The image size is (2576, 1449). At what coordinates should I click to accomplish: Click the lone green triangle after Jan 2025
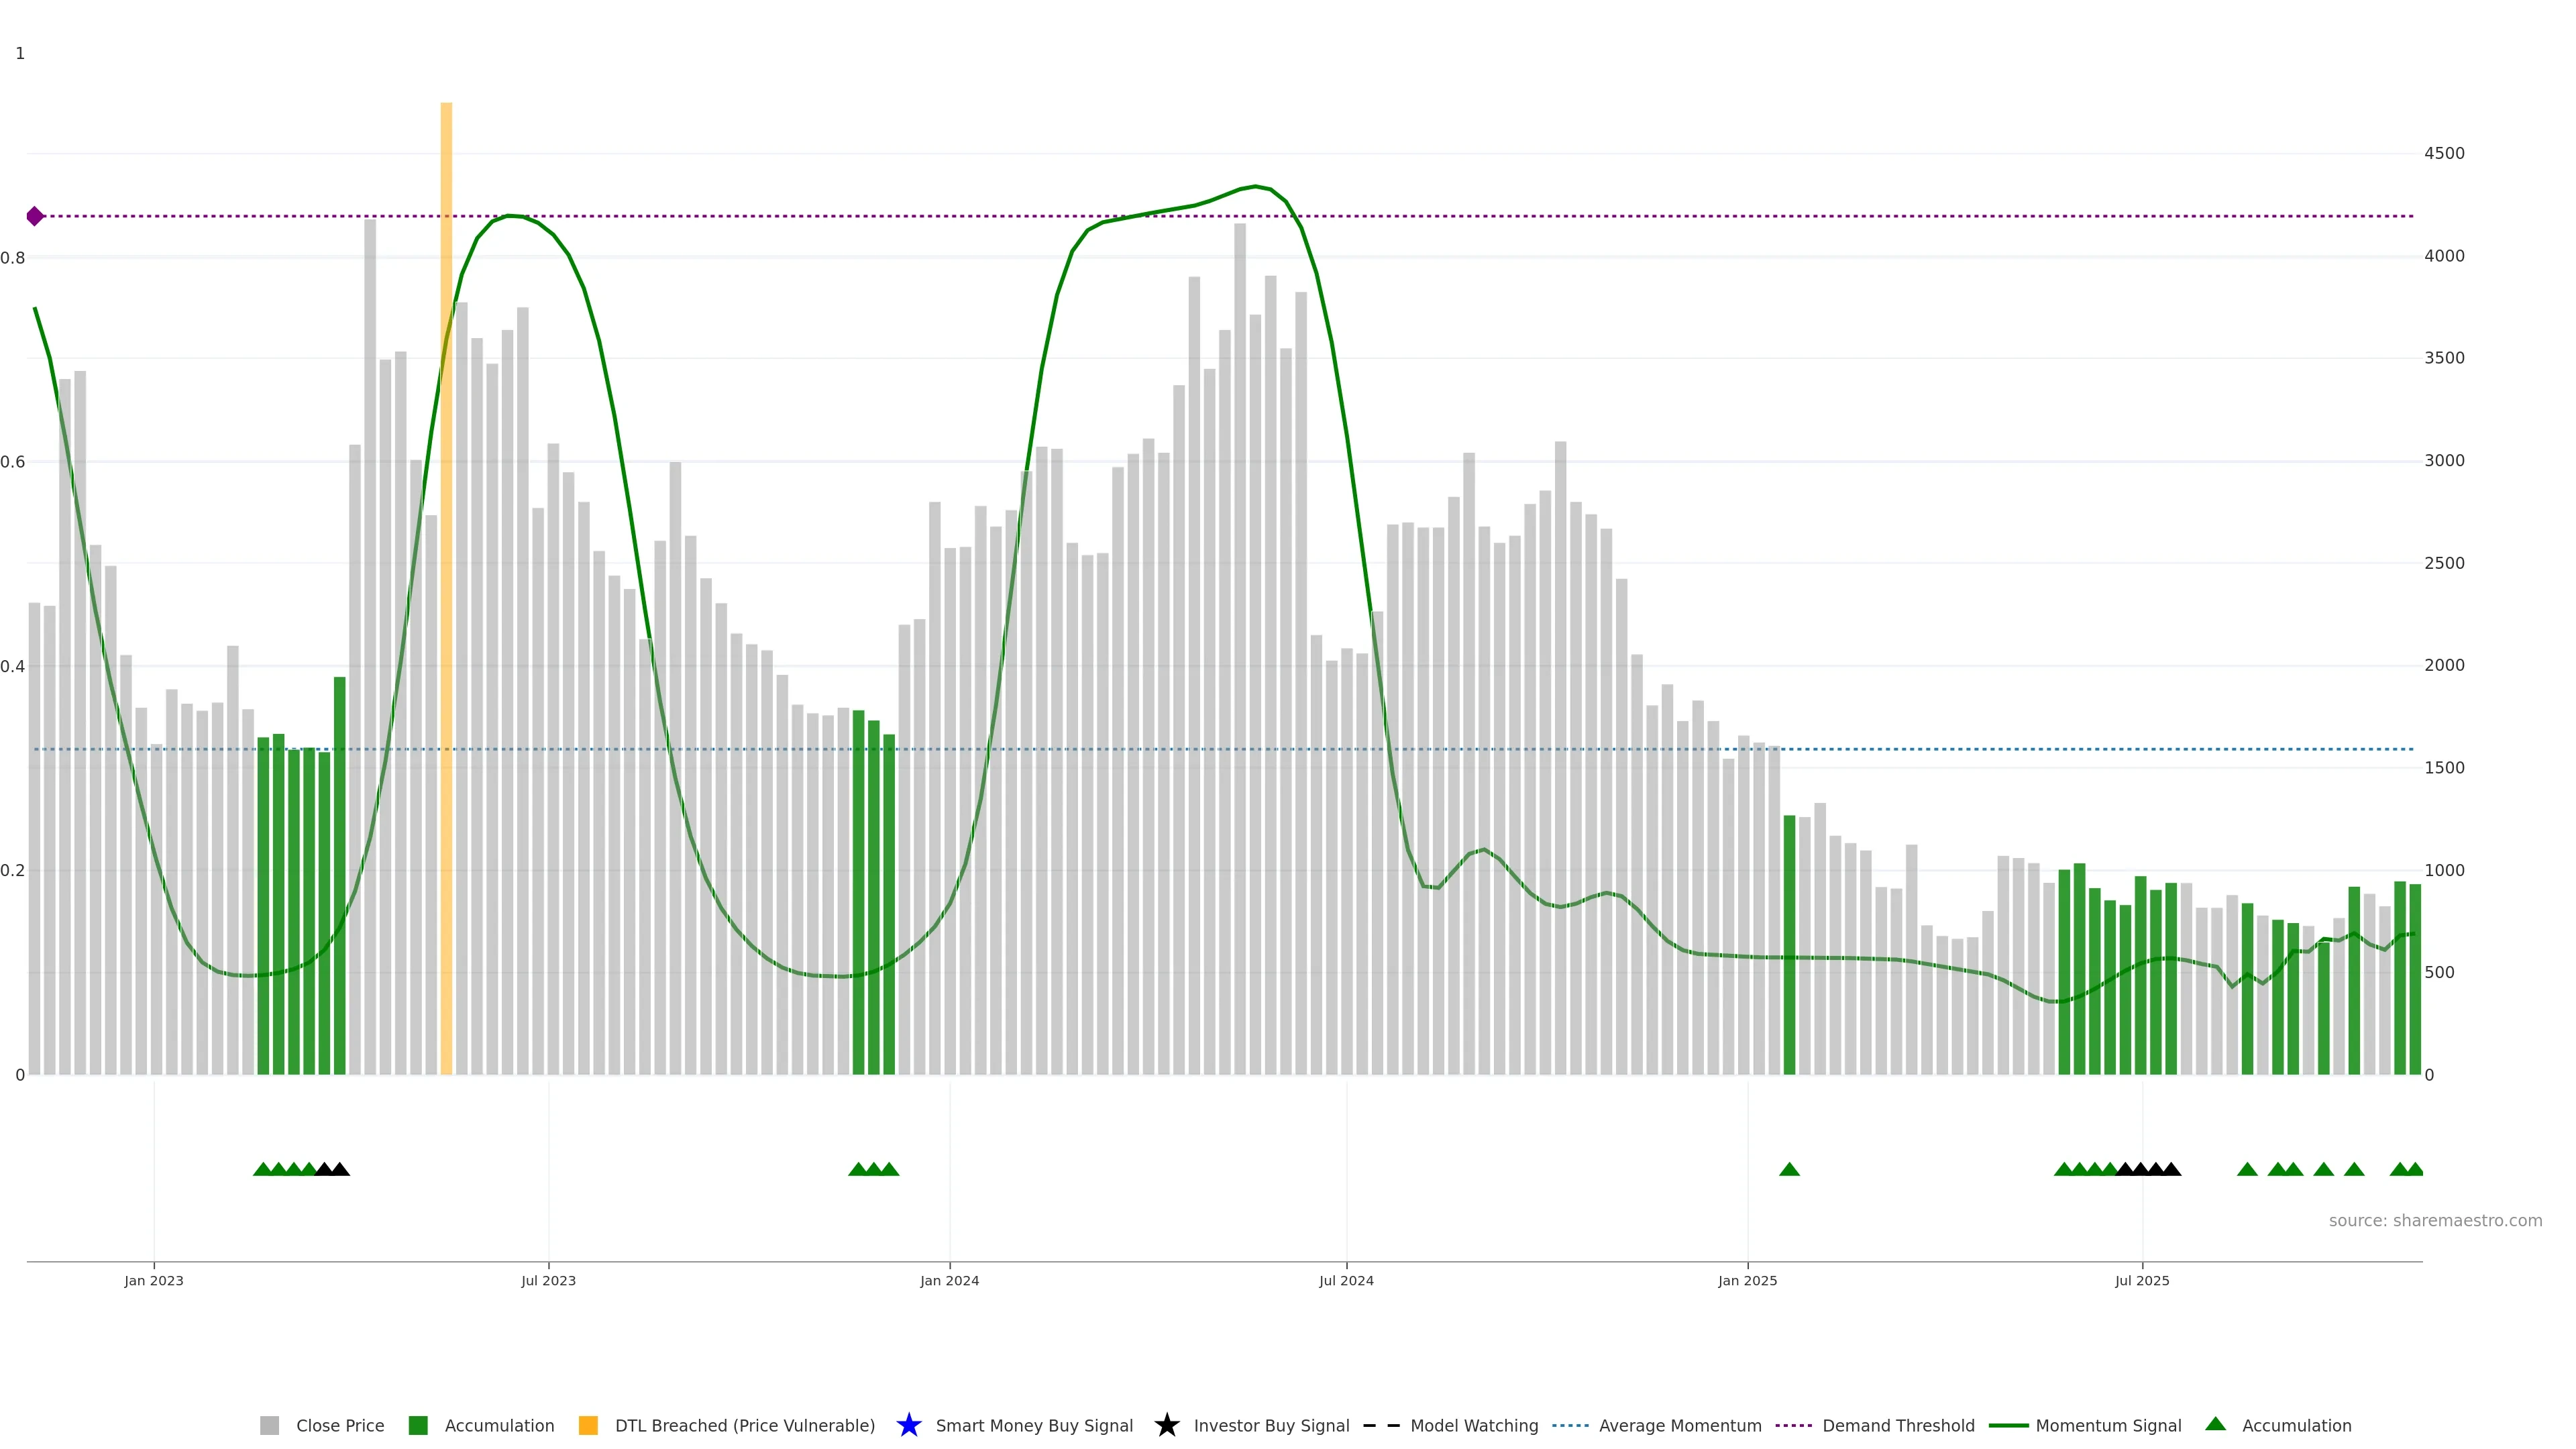tap(1789, 1169)
